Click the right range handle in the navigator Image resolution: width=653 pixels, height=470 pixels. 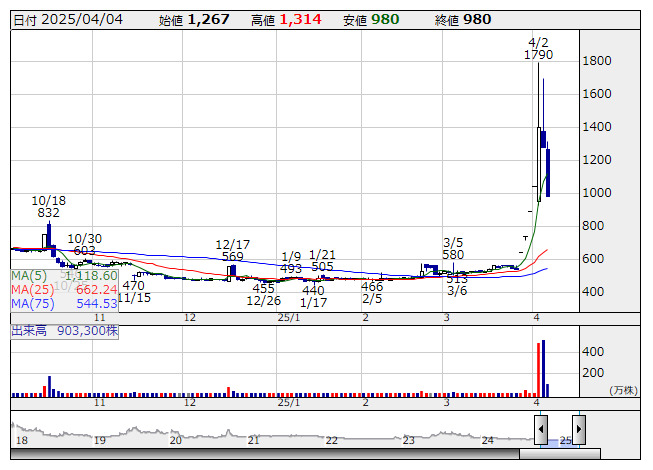tap(578, 430)
